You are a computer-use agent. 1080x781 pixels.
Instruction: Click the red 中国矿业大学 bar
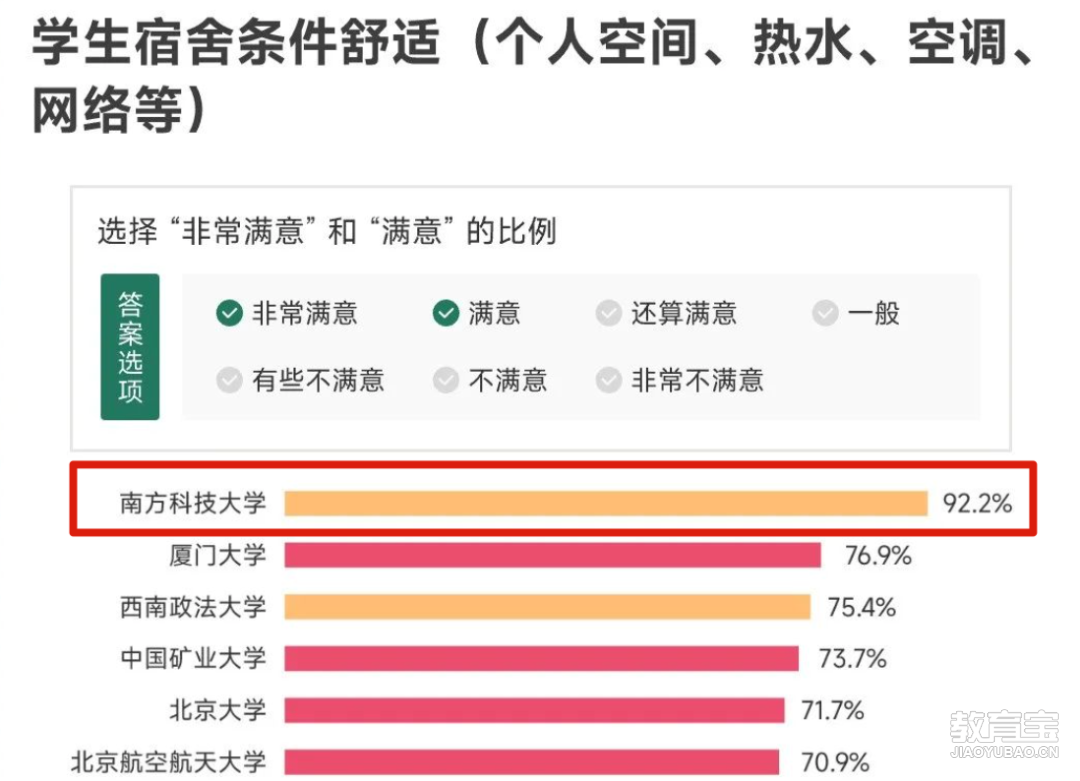point(541,658)
